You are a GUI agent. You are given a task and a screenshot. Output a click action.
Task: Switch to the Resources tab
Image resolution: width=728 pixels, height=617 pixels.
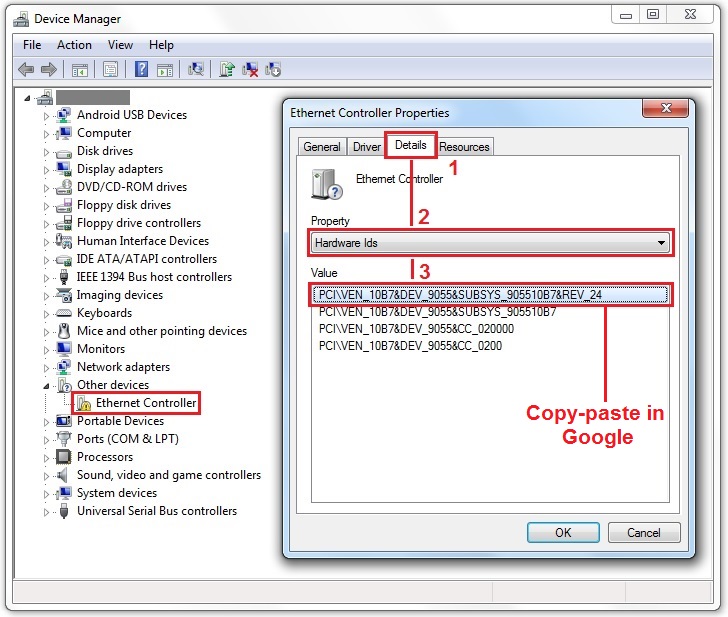[x=464, y=147]
